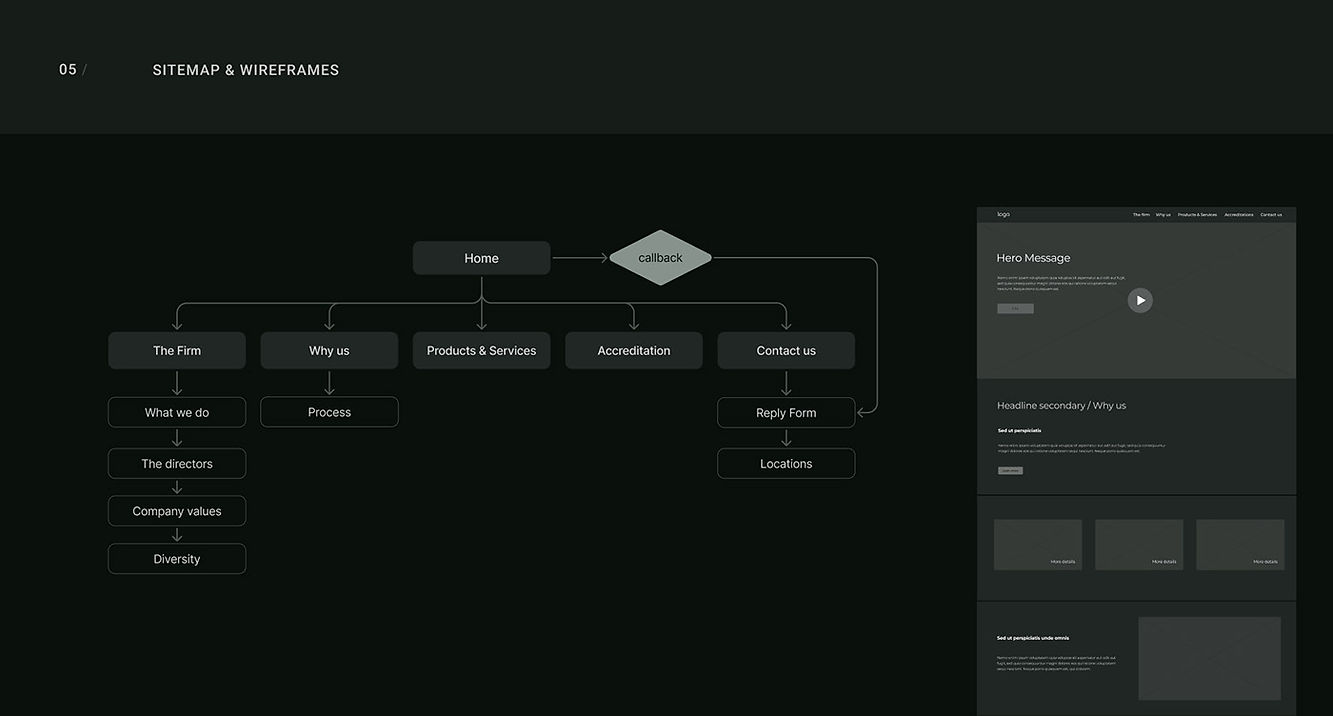Select the Process node
The image size is (1333, 716).
click(329, 412)
